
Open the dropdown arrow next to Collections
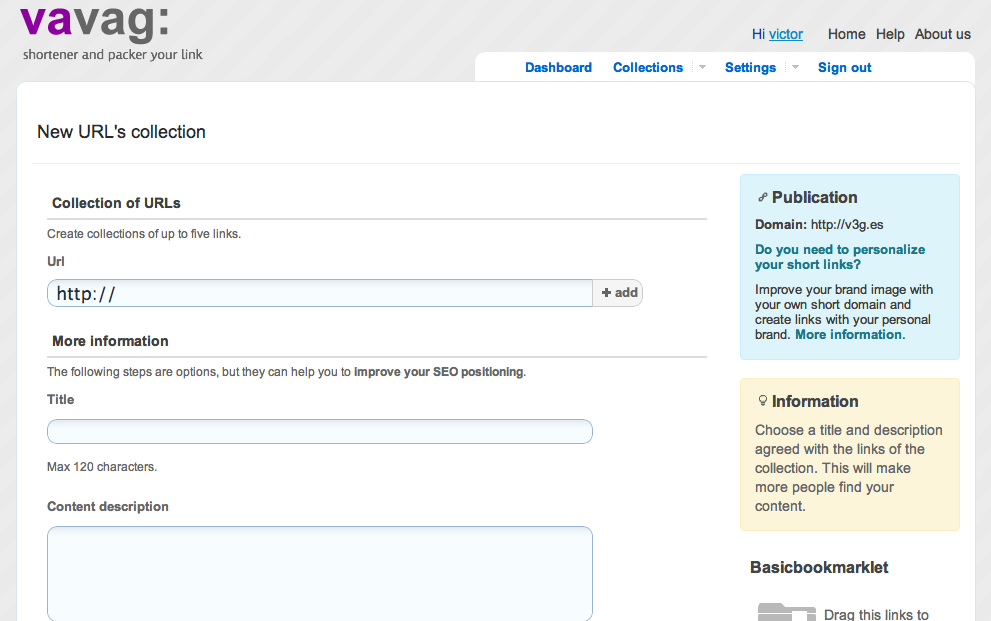(702, 67)
